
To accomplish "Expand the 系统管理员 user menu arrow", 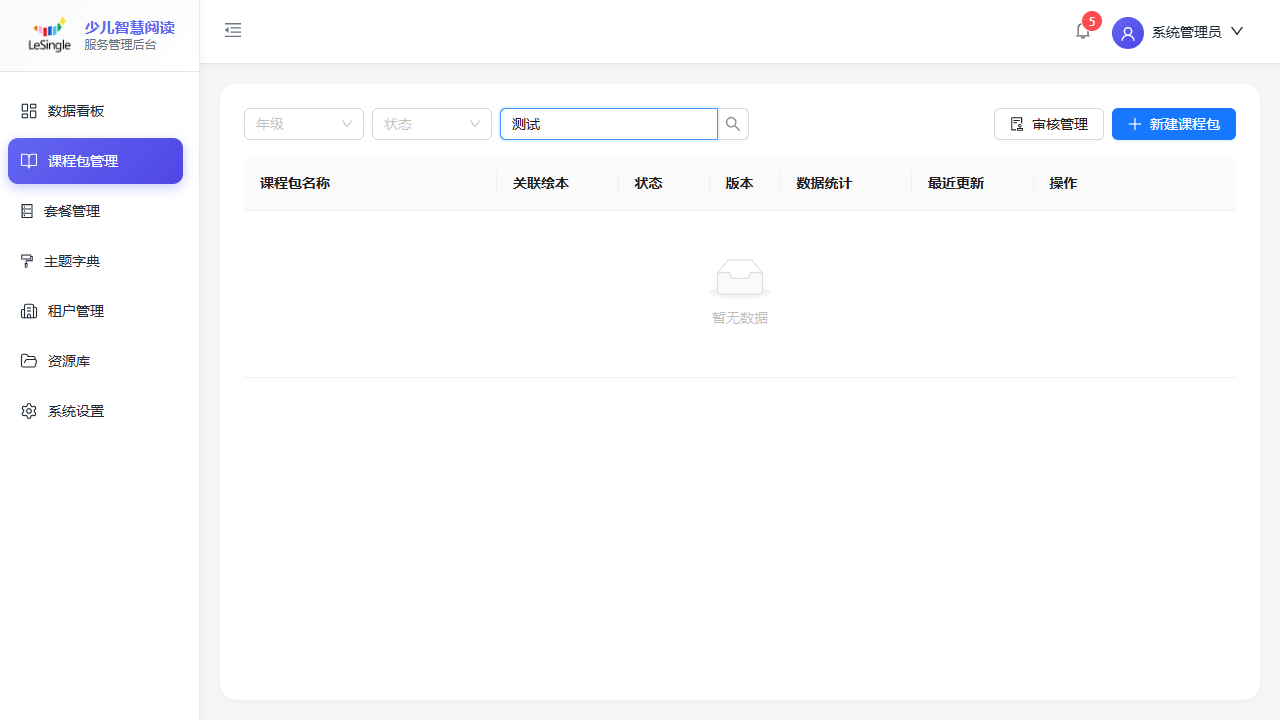I will [x=1237, y=31].
